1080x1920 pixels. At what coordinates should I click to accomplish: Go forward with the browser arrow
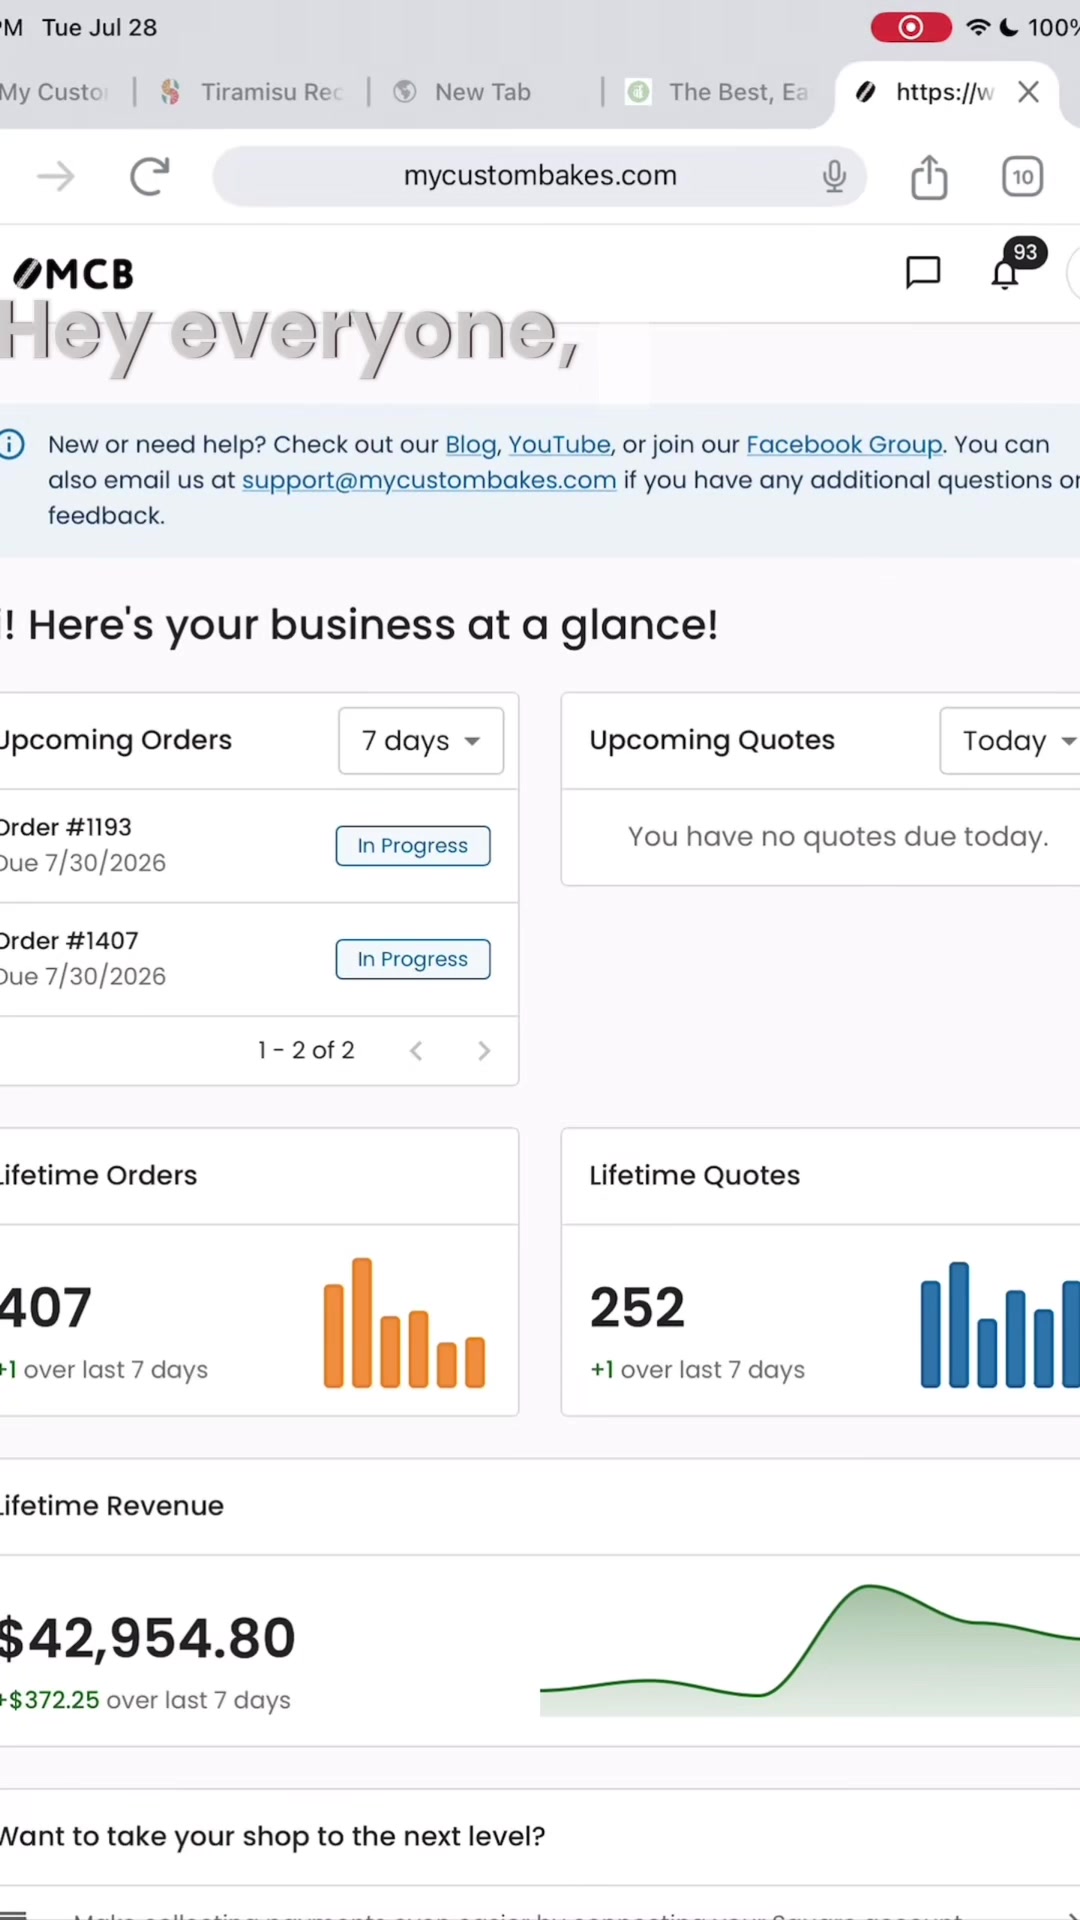(x=56, y=177)
